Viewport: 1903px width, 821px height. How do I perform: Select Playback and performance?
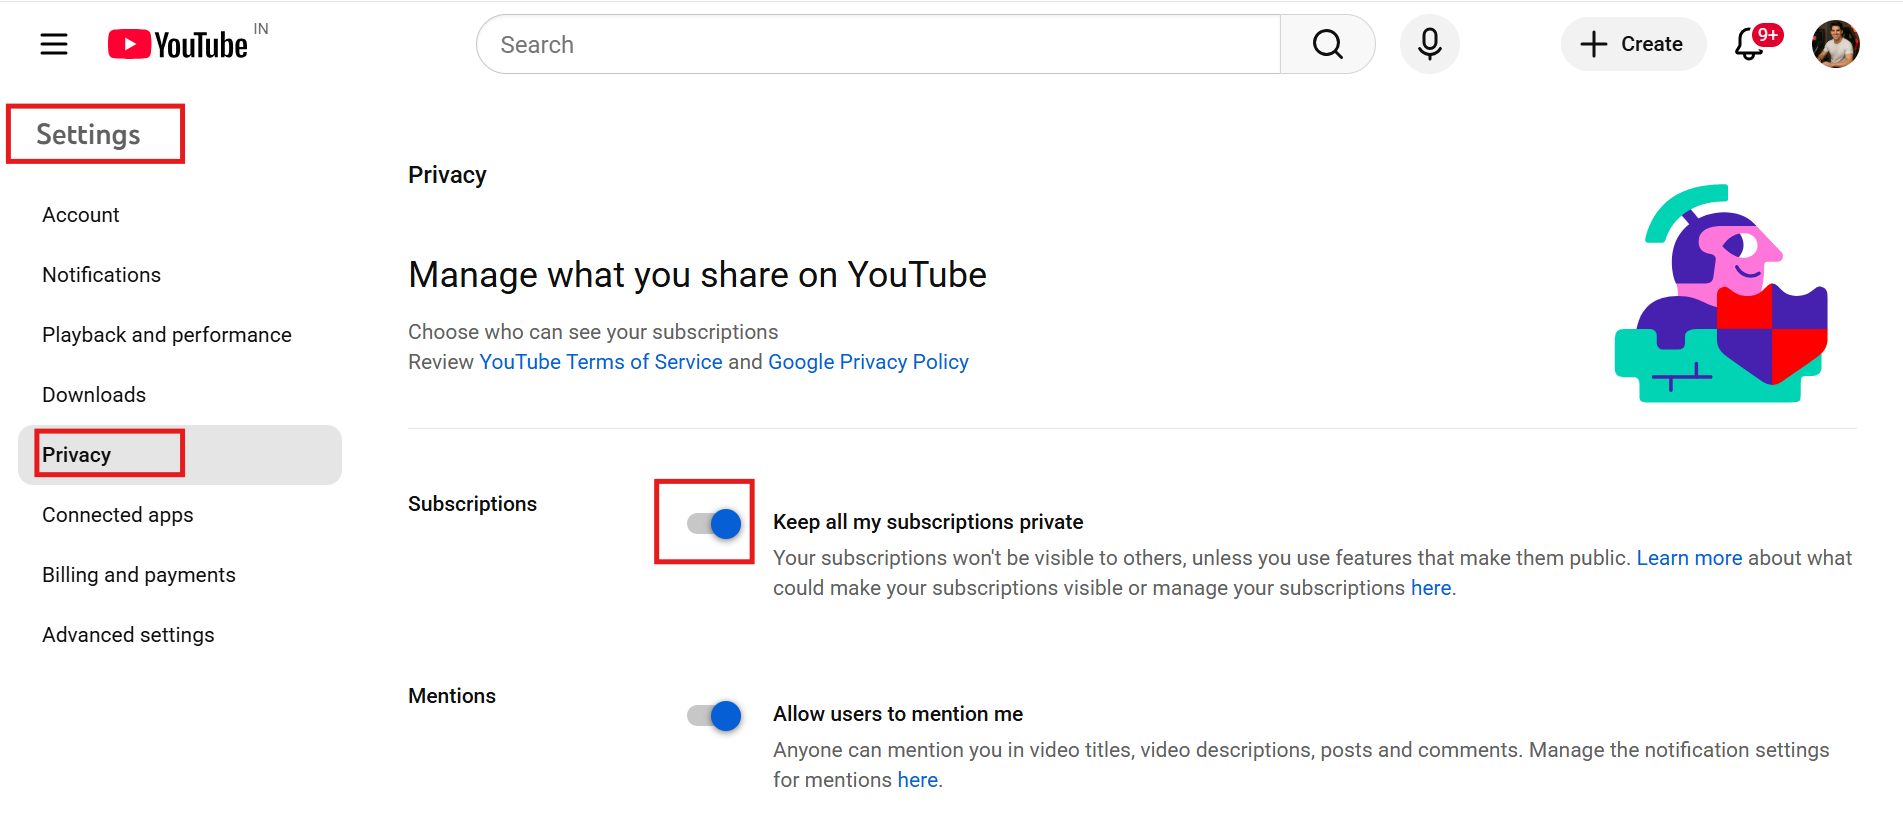167,335
